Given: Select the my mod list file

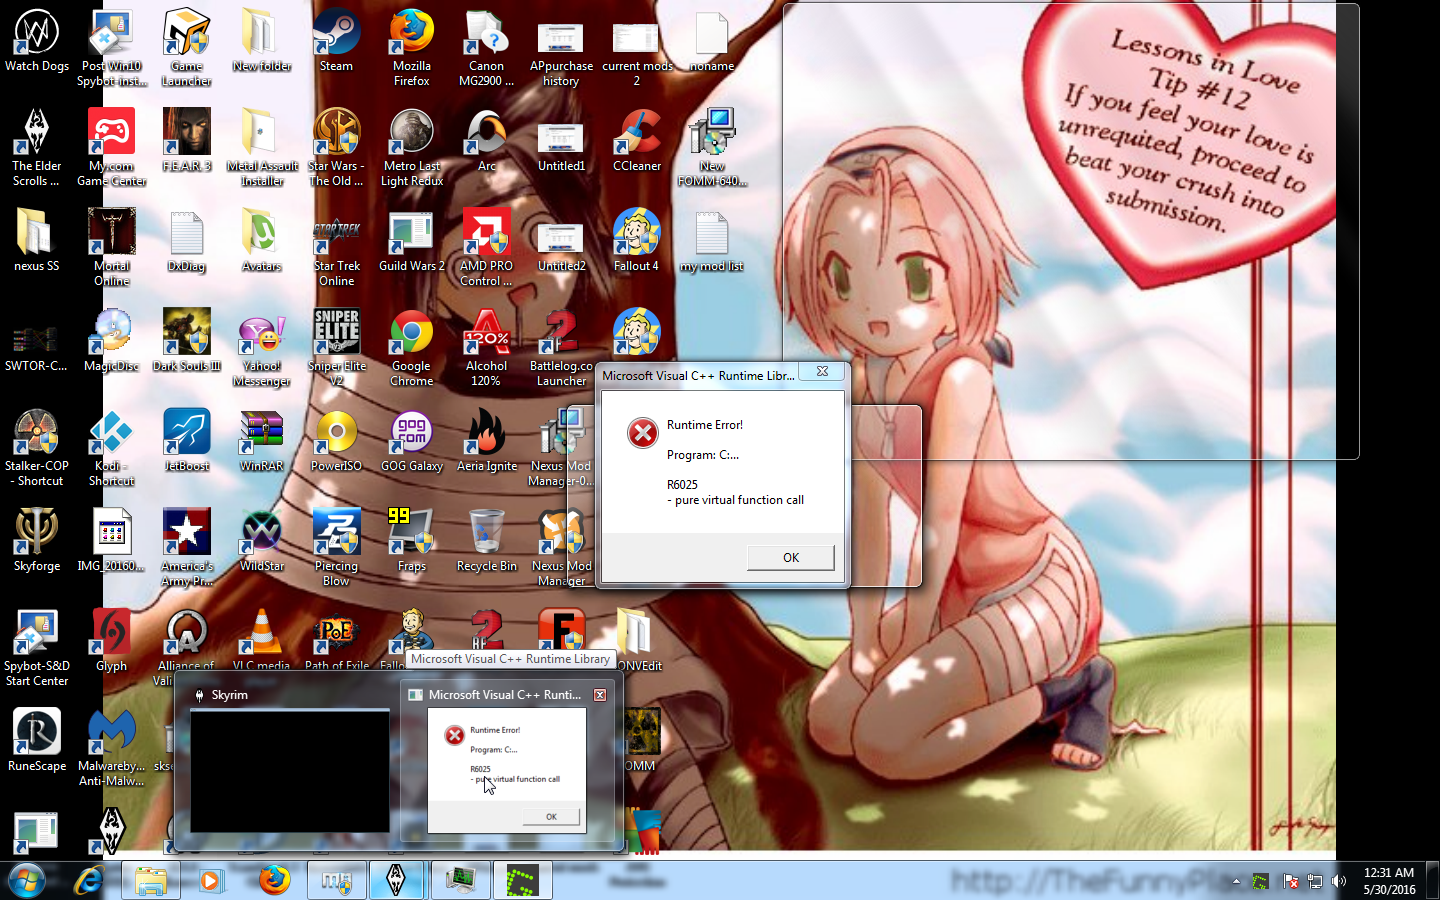Looking at the screenshot, I should 712,241.
